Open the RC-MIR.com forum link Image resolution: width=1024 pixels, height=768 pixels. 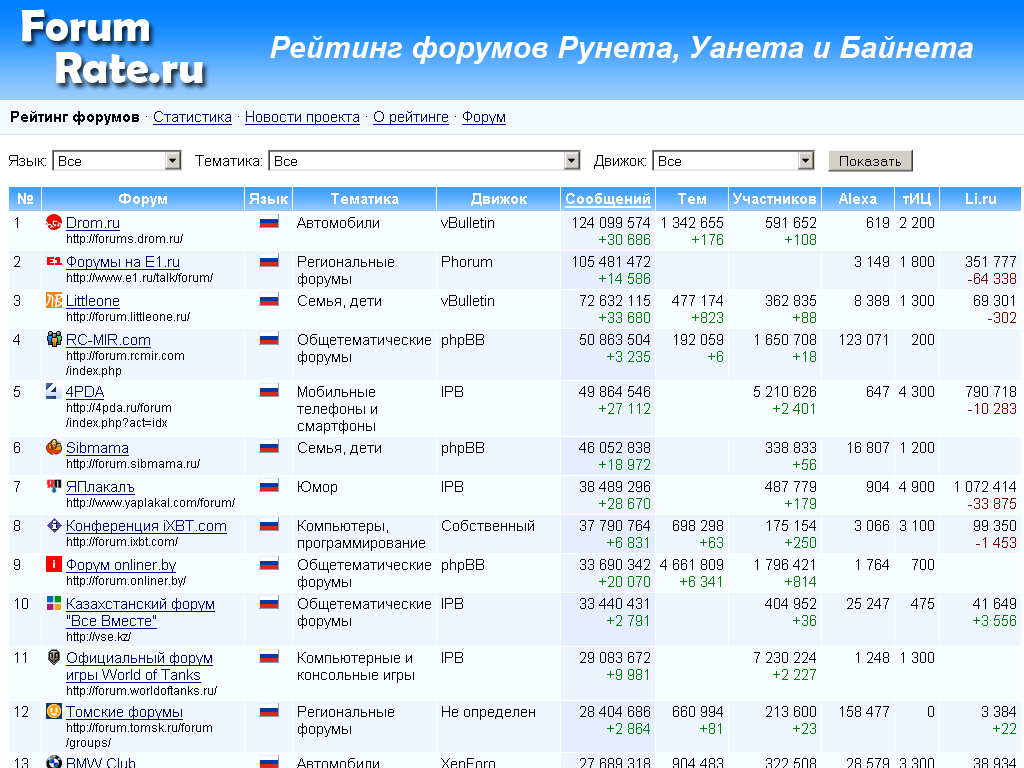(x=108, y=340)
